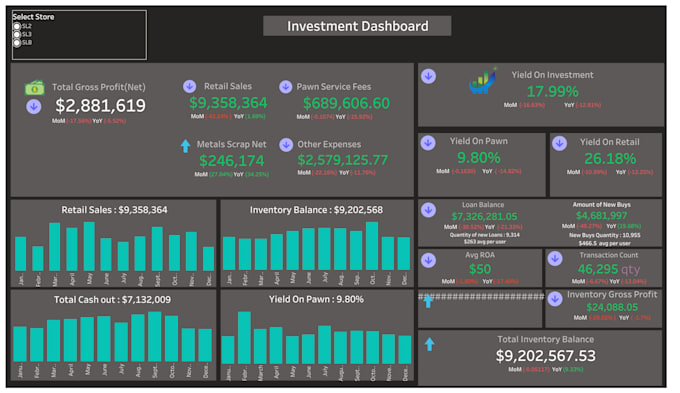680x393 pixels.
Task: Click the up-arrow icon next to Metals Scrap Net
Action: pyautogui.click(x=186, y=146)
